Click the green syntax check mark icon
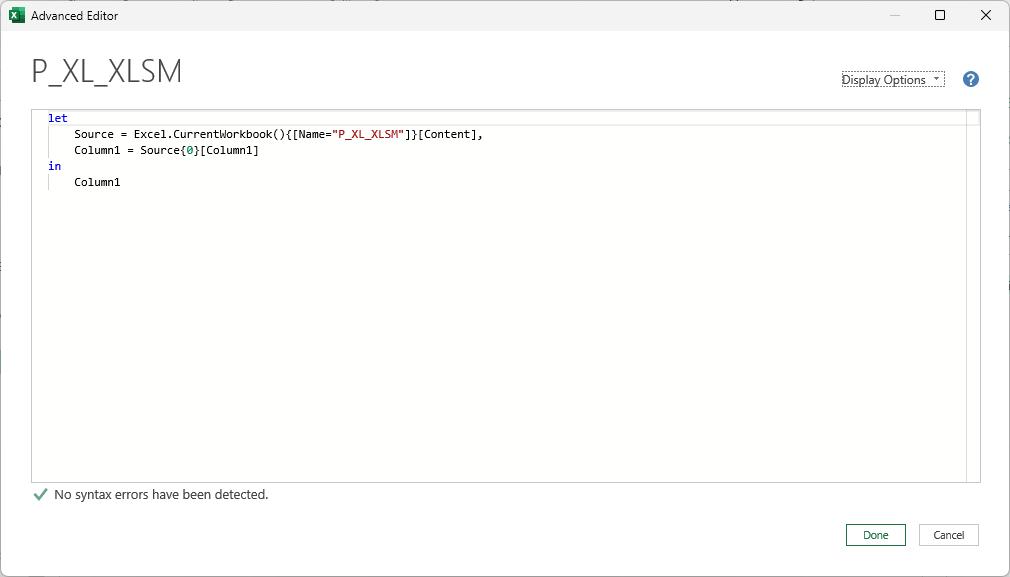Viewport: 1010px width, 577px height. (40, 495)
